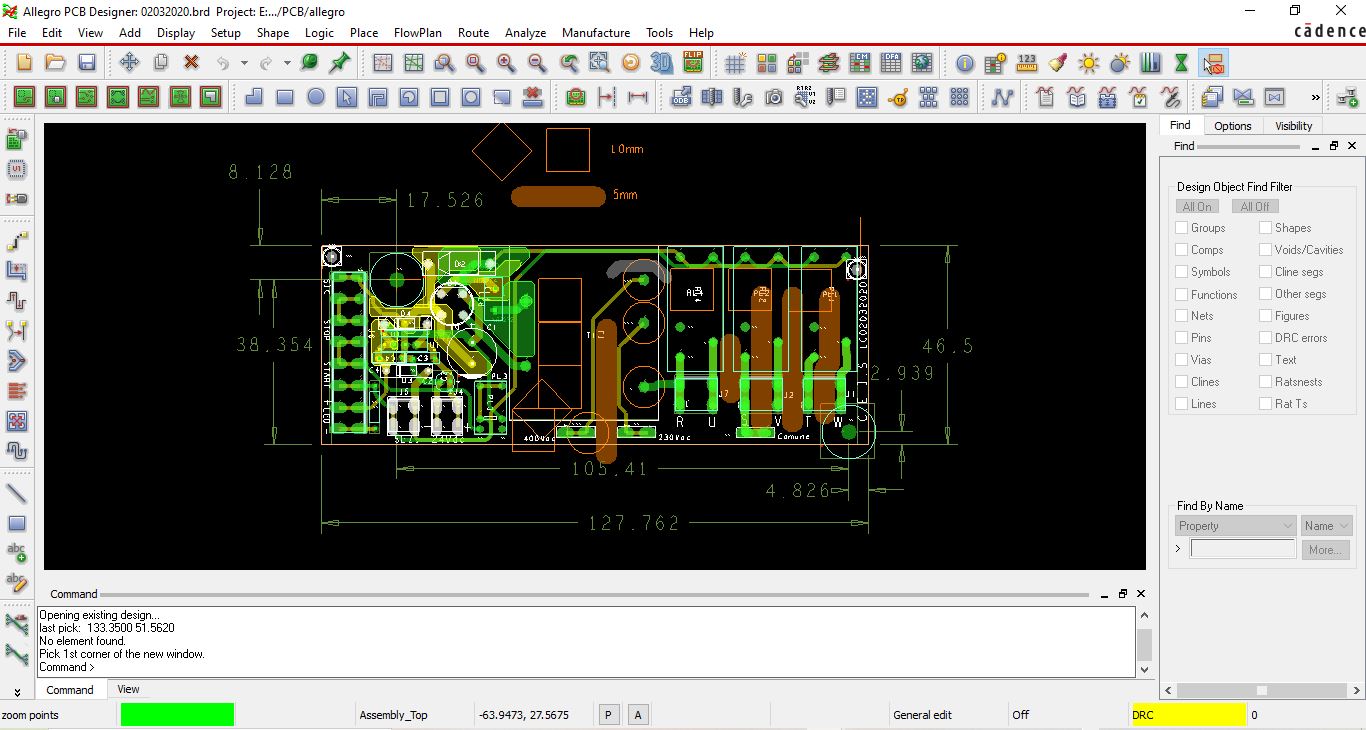Open the FlowPlan menu
Image resolution: width=1366 pixels, height=730 pixels.
pos(418,32)
